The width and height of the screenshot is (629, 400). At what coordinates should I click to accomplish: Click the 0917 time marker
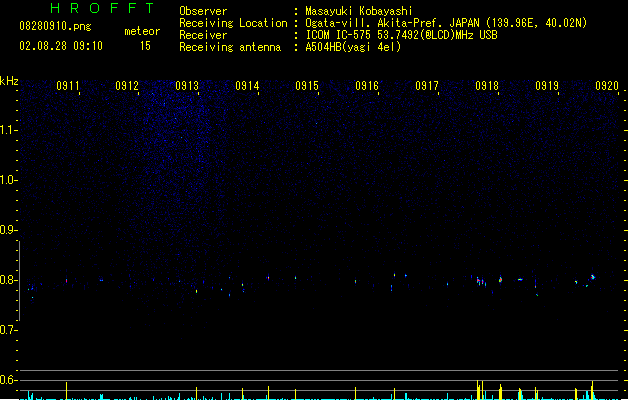coord(427,86)
